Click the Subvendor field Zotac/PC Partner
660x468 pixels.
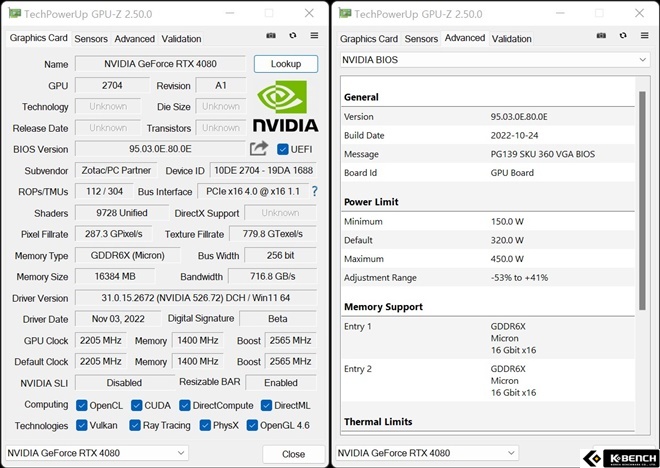click(116, 170)
